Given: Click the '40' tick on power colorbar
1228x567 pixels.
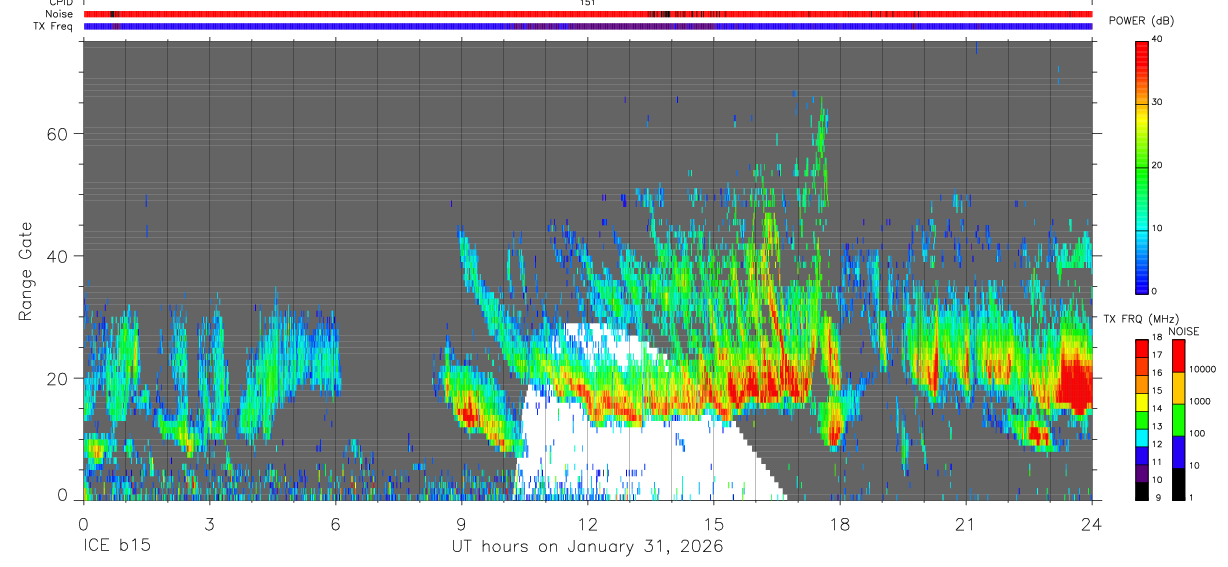Looking at the screenshot, I should [x=1157, y=40].
